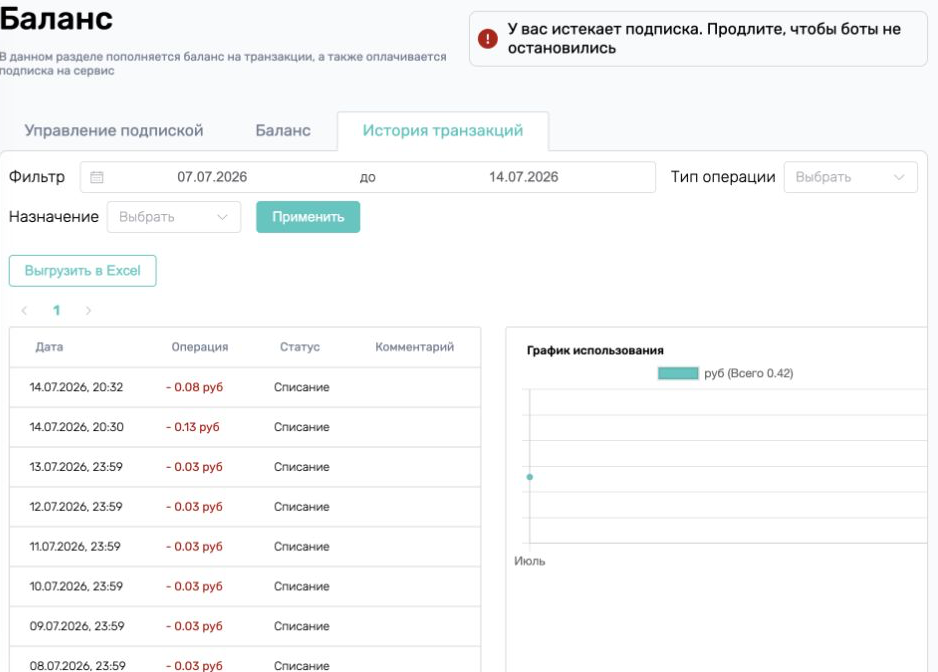Click the - 0.13 руб amount

pos(193,427)
